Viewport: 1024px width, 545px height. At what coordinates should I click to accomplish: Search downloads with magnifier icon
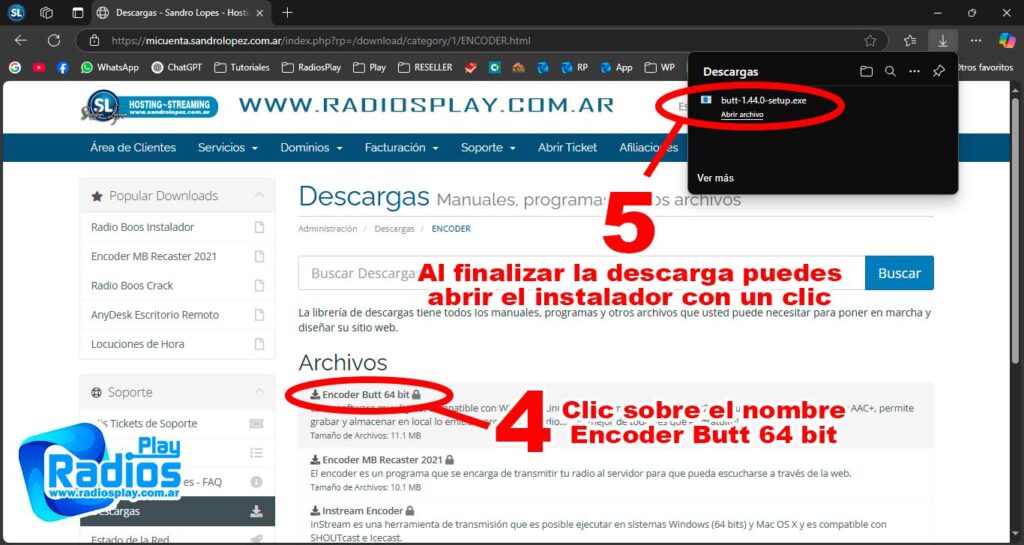890,72
